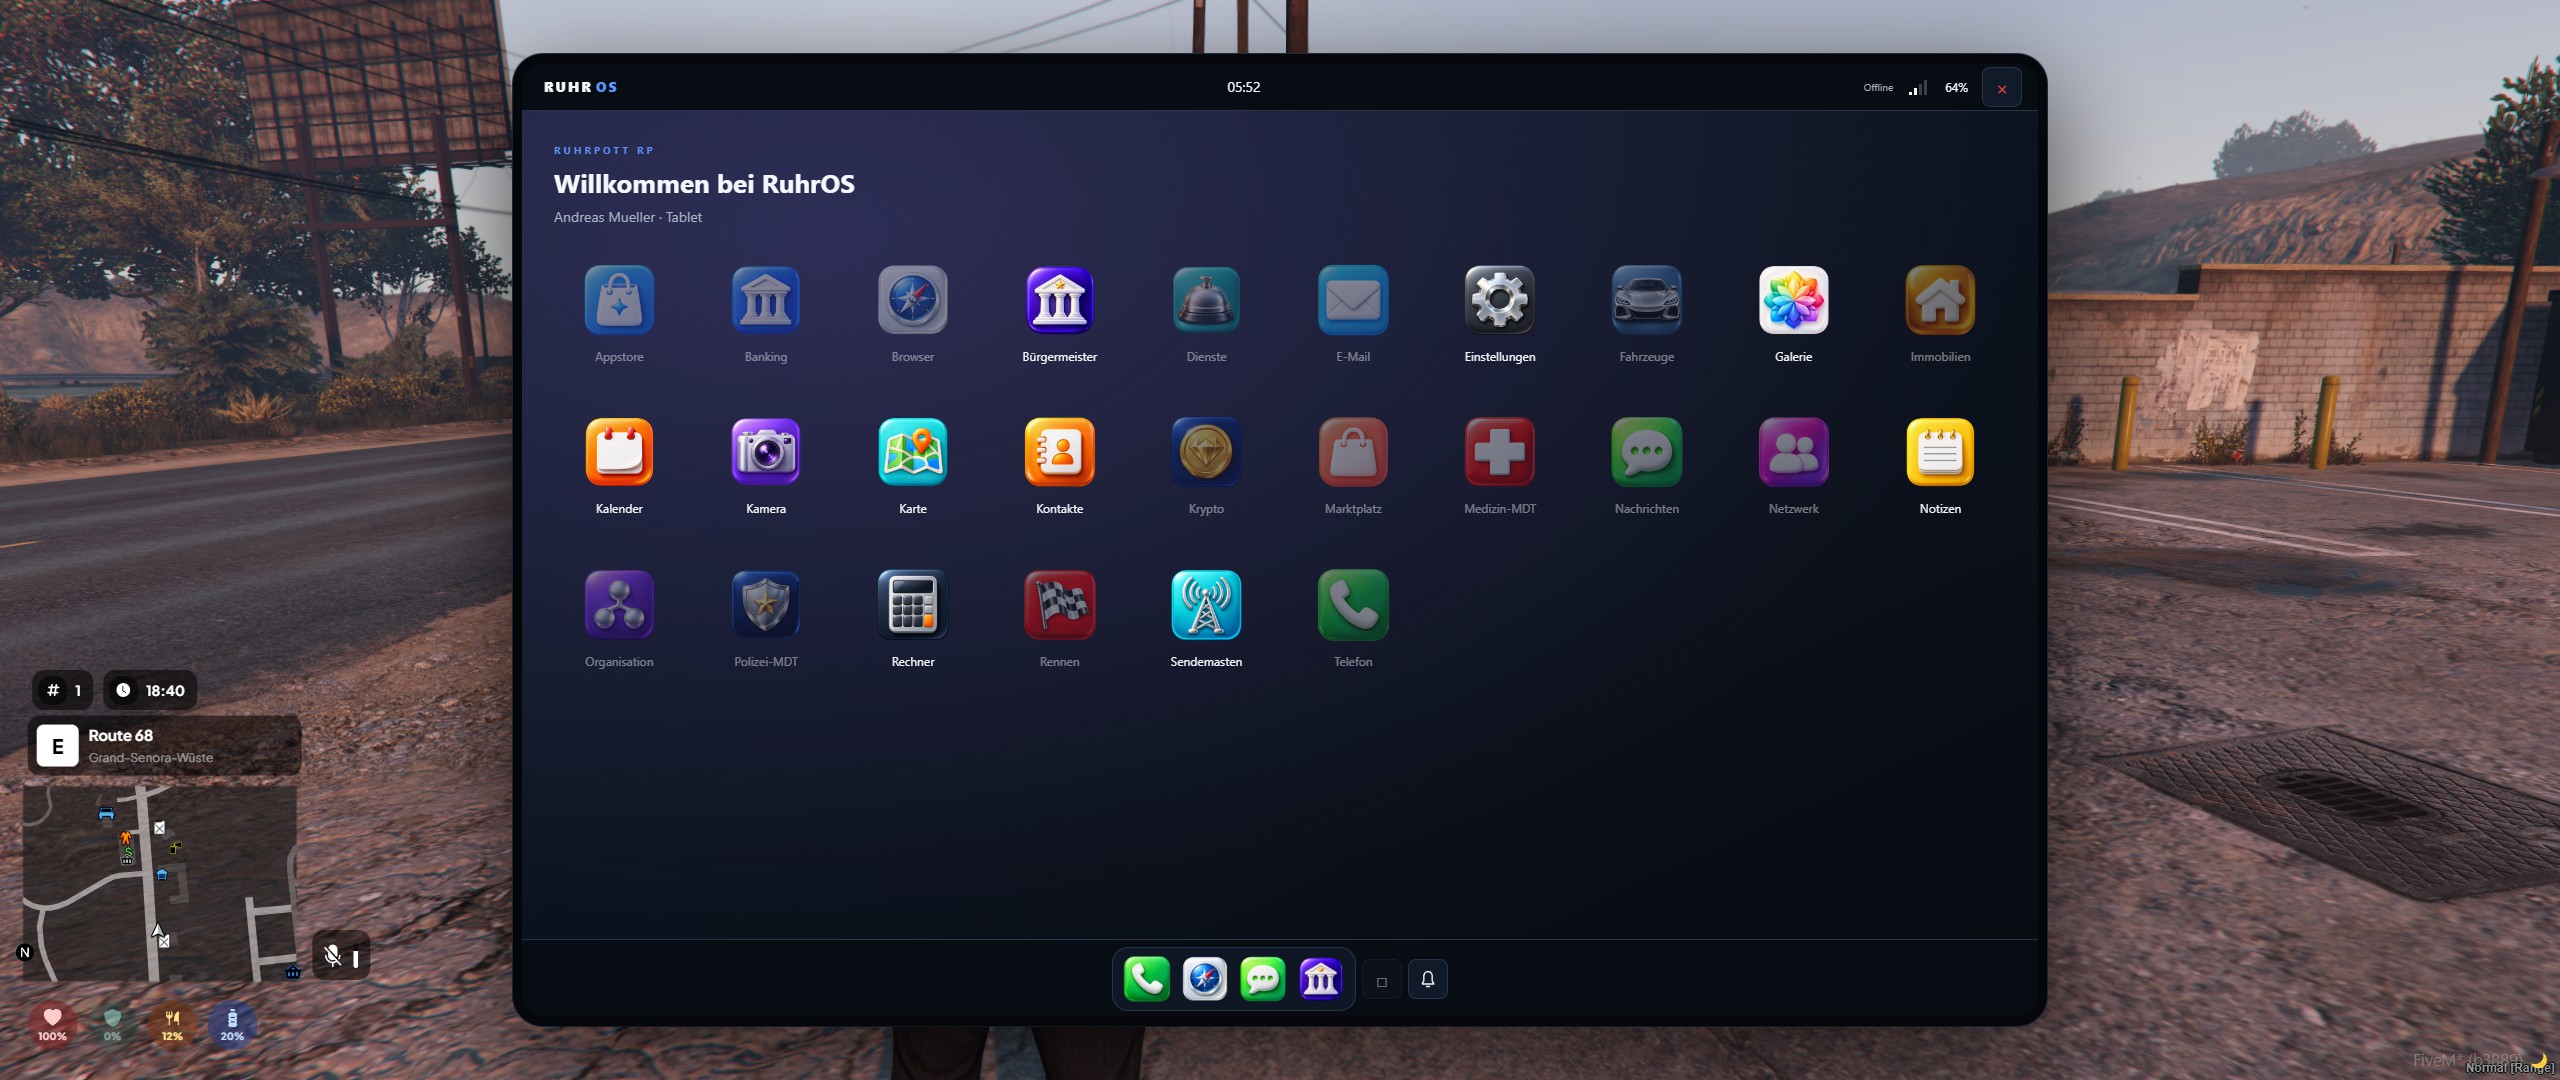The height and width of the screenshot is (1080, 2560).
Task: Open Einstellungen settings gear
Action: pyautogui.click(x=1500, y=300)
